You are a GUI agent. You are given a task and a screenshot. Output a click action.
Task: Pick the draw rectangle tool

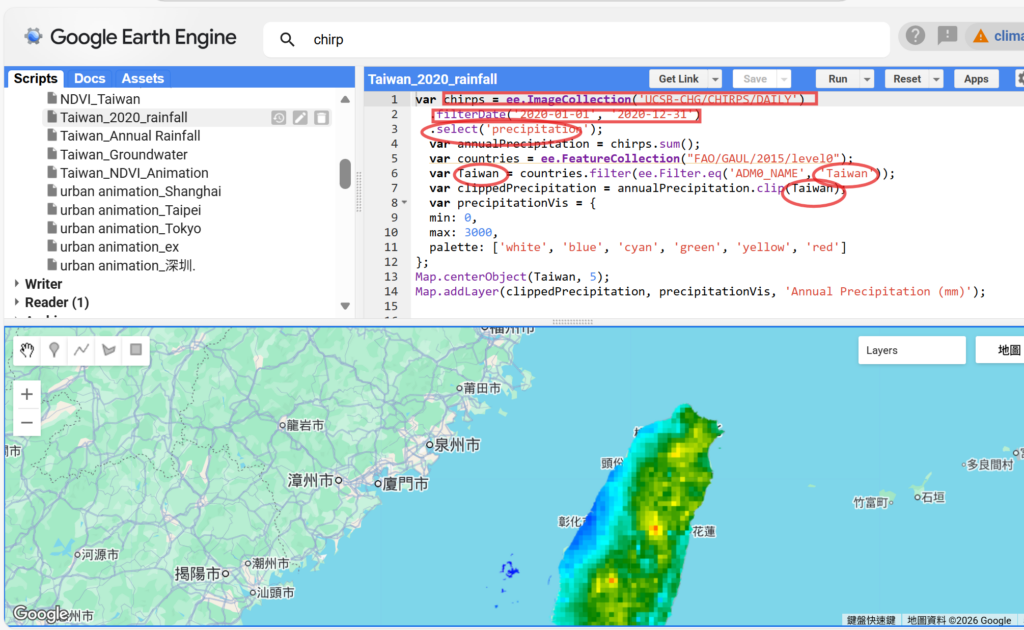[x=136, y=350]
